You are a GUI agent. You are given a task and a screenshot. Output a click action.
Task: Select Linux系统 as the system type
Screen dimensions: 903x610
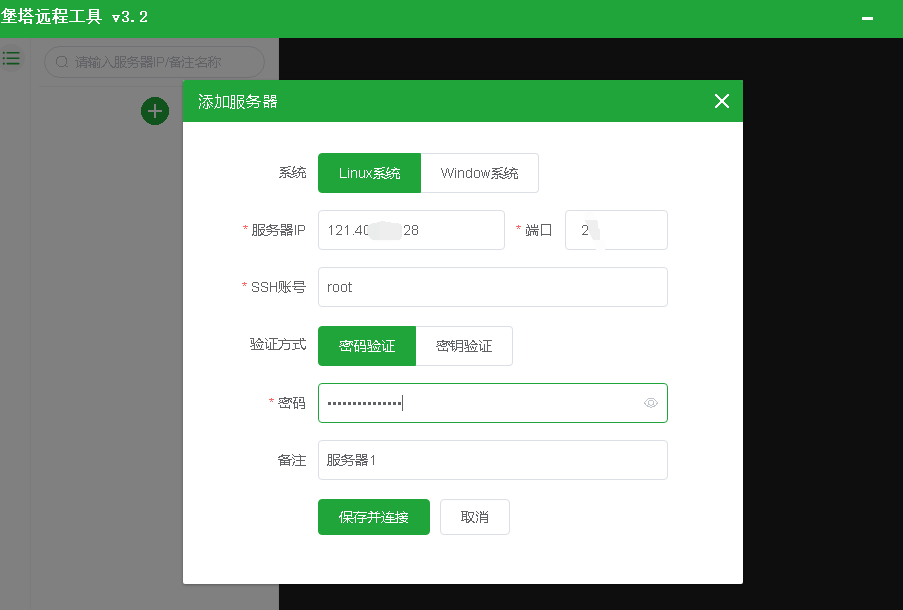pyautogui.click(x=369, y=173)
